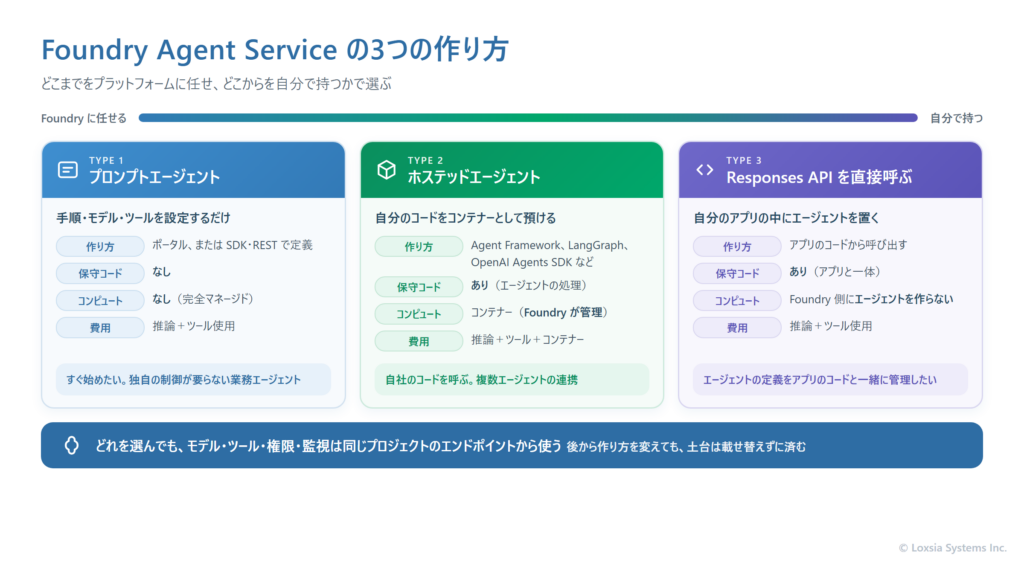Click the "Foundry 側にエージェントを作らない" value

(x=871, y=299)
